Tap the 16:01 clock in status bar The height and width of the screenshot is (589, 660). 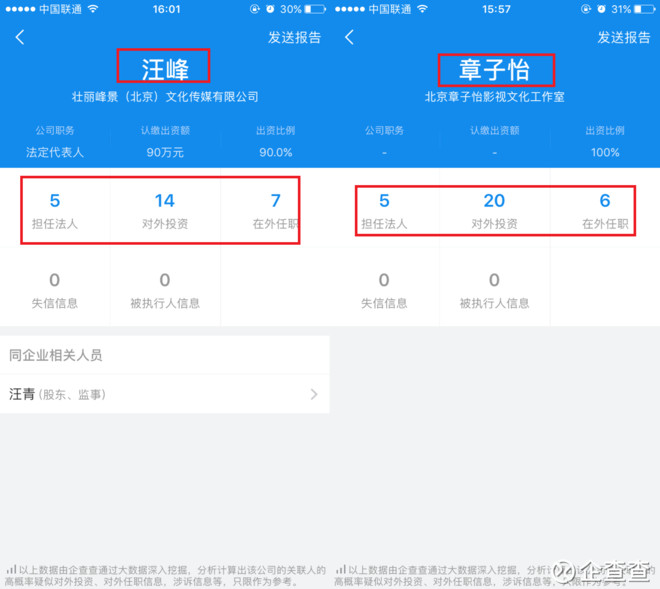click(166, 9)
